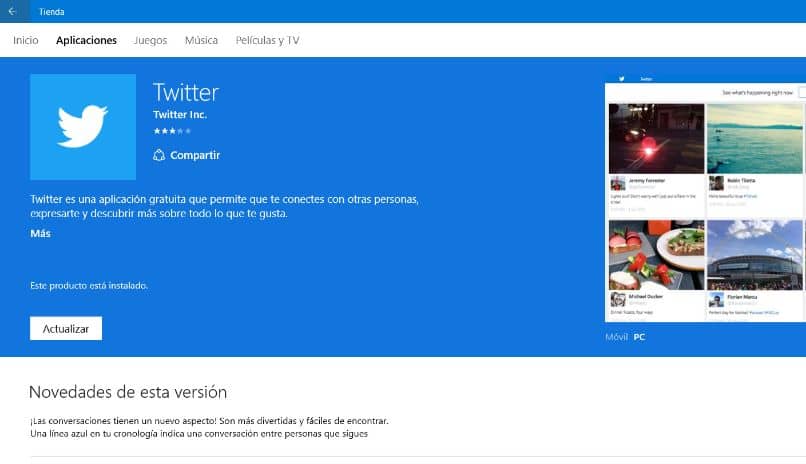Click 'Este producto está instalado' text
This screenshot has height=464, width=806.
click(89, 286)
